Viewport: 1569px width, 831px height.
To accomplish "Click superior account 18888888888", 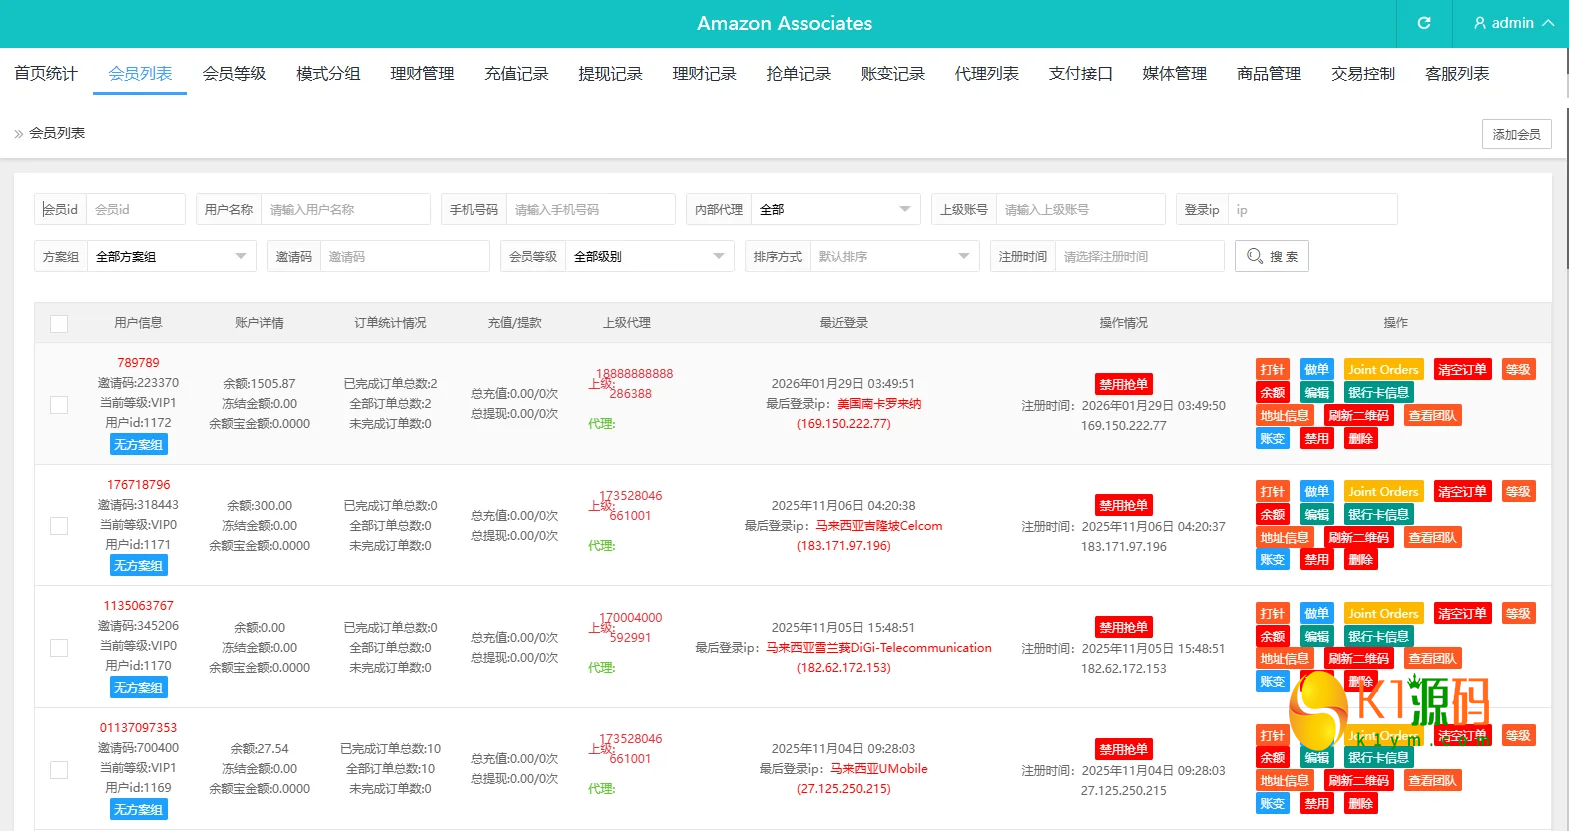I will [x=635, y=374].
